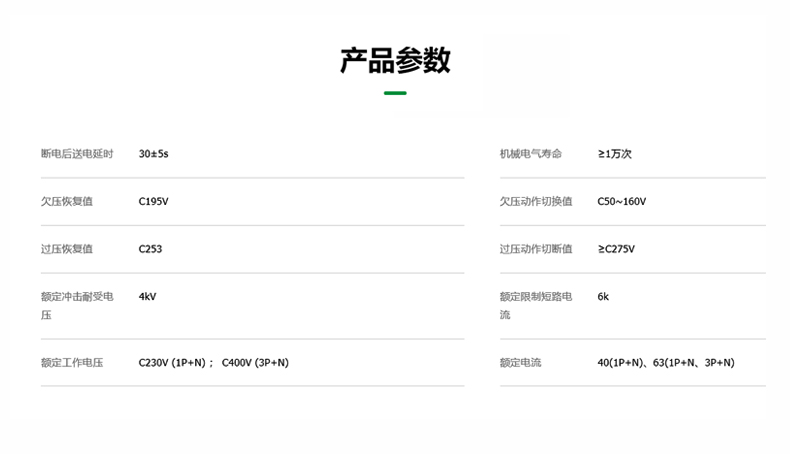Click the 产品参数 heading

tap(395, 60)
